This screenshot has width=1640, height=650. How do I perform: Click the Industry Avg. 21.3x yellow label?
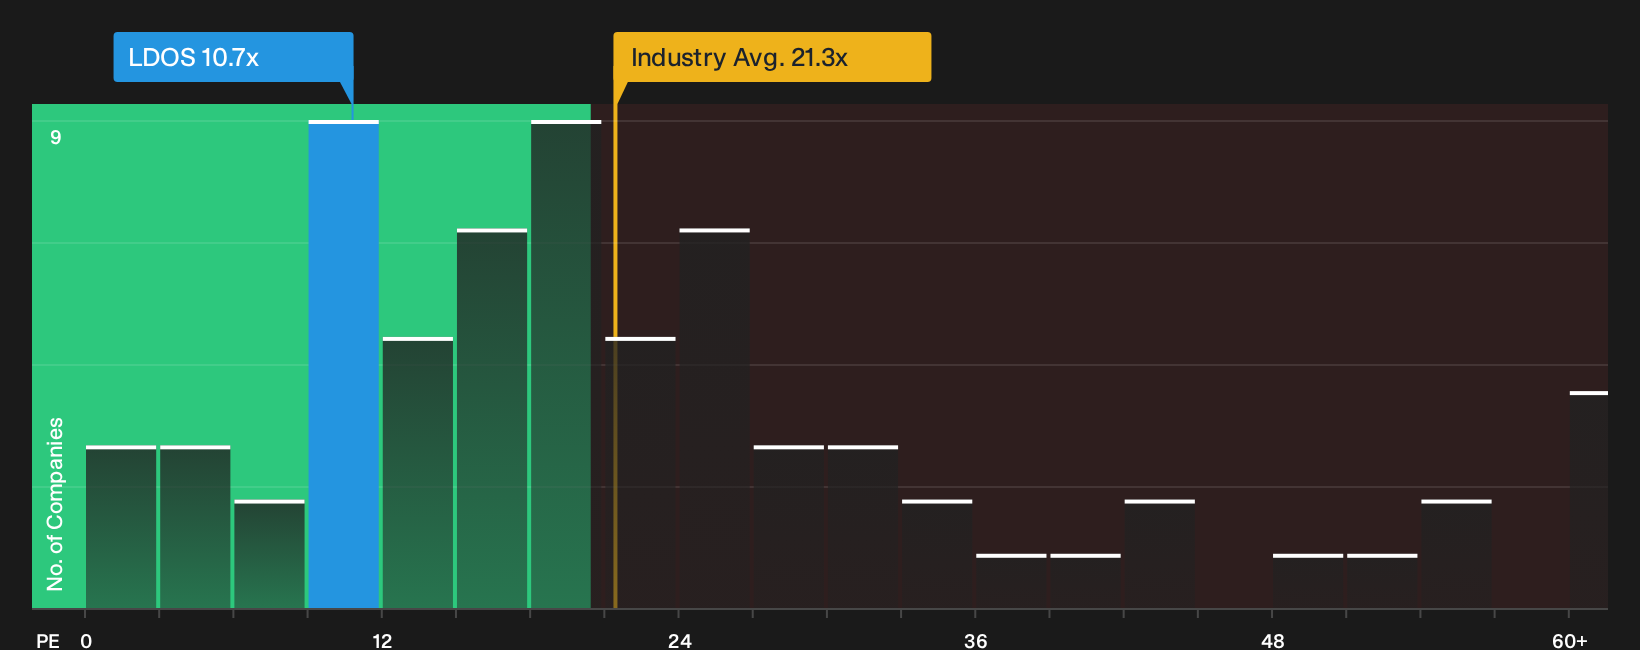[x=772, y=57]
